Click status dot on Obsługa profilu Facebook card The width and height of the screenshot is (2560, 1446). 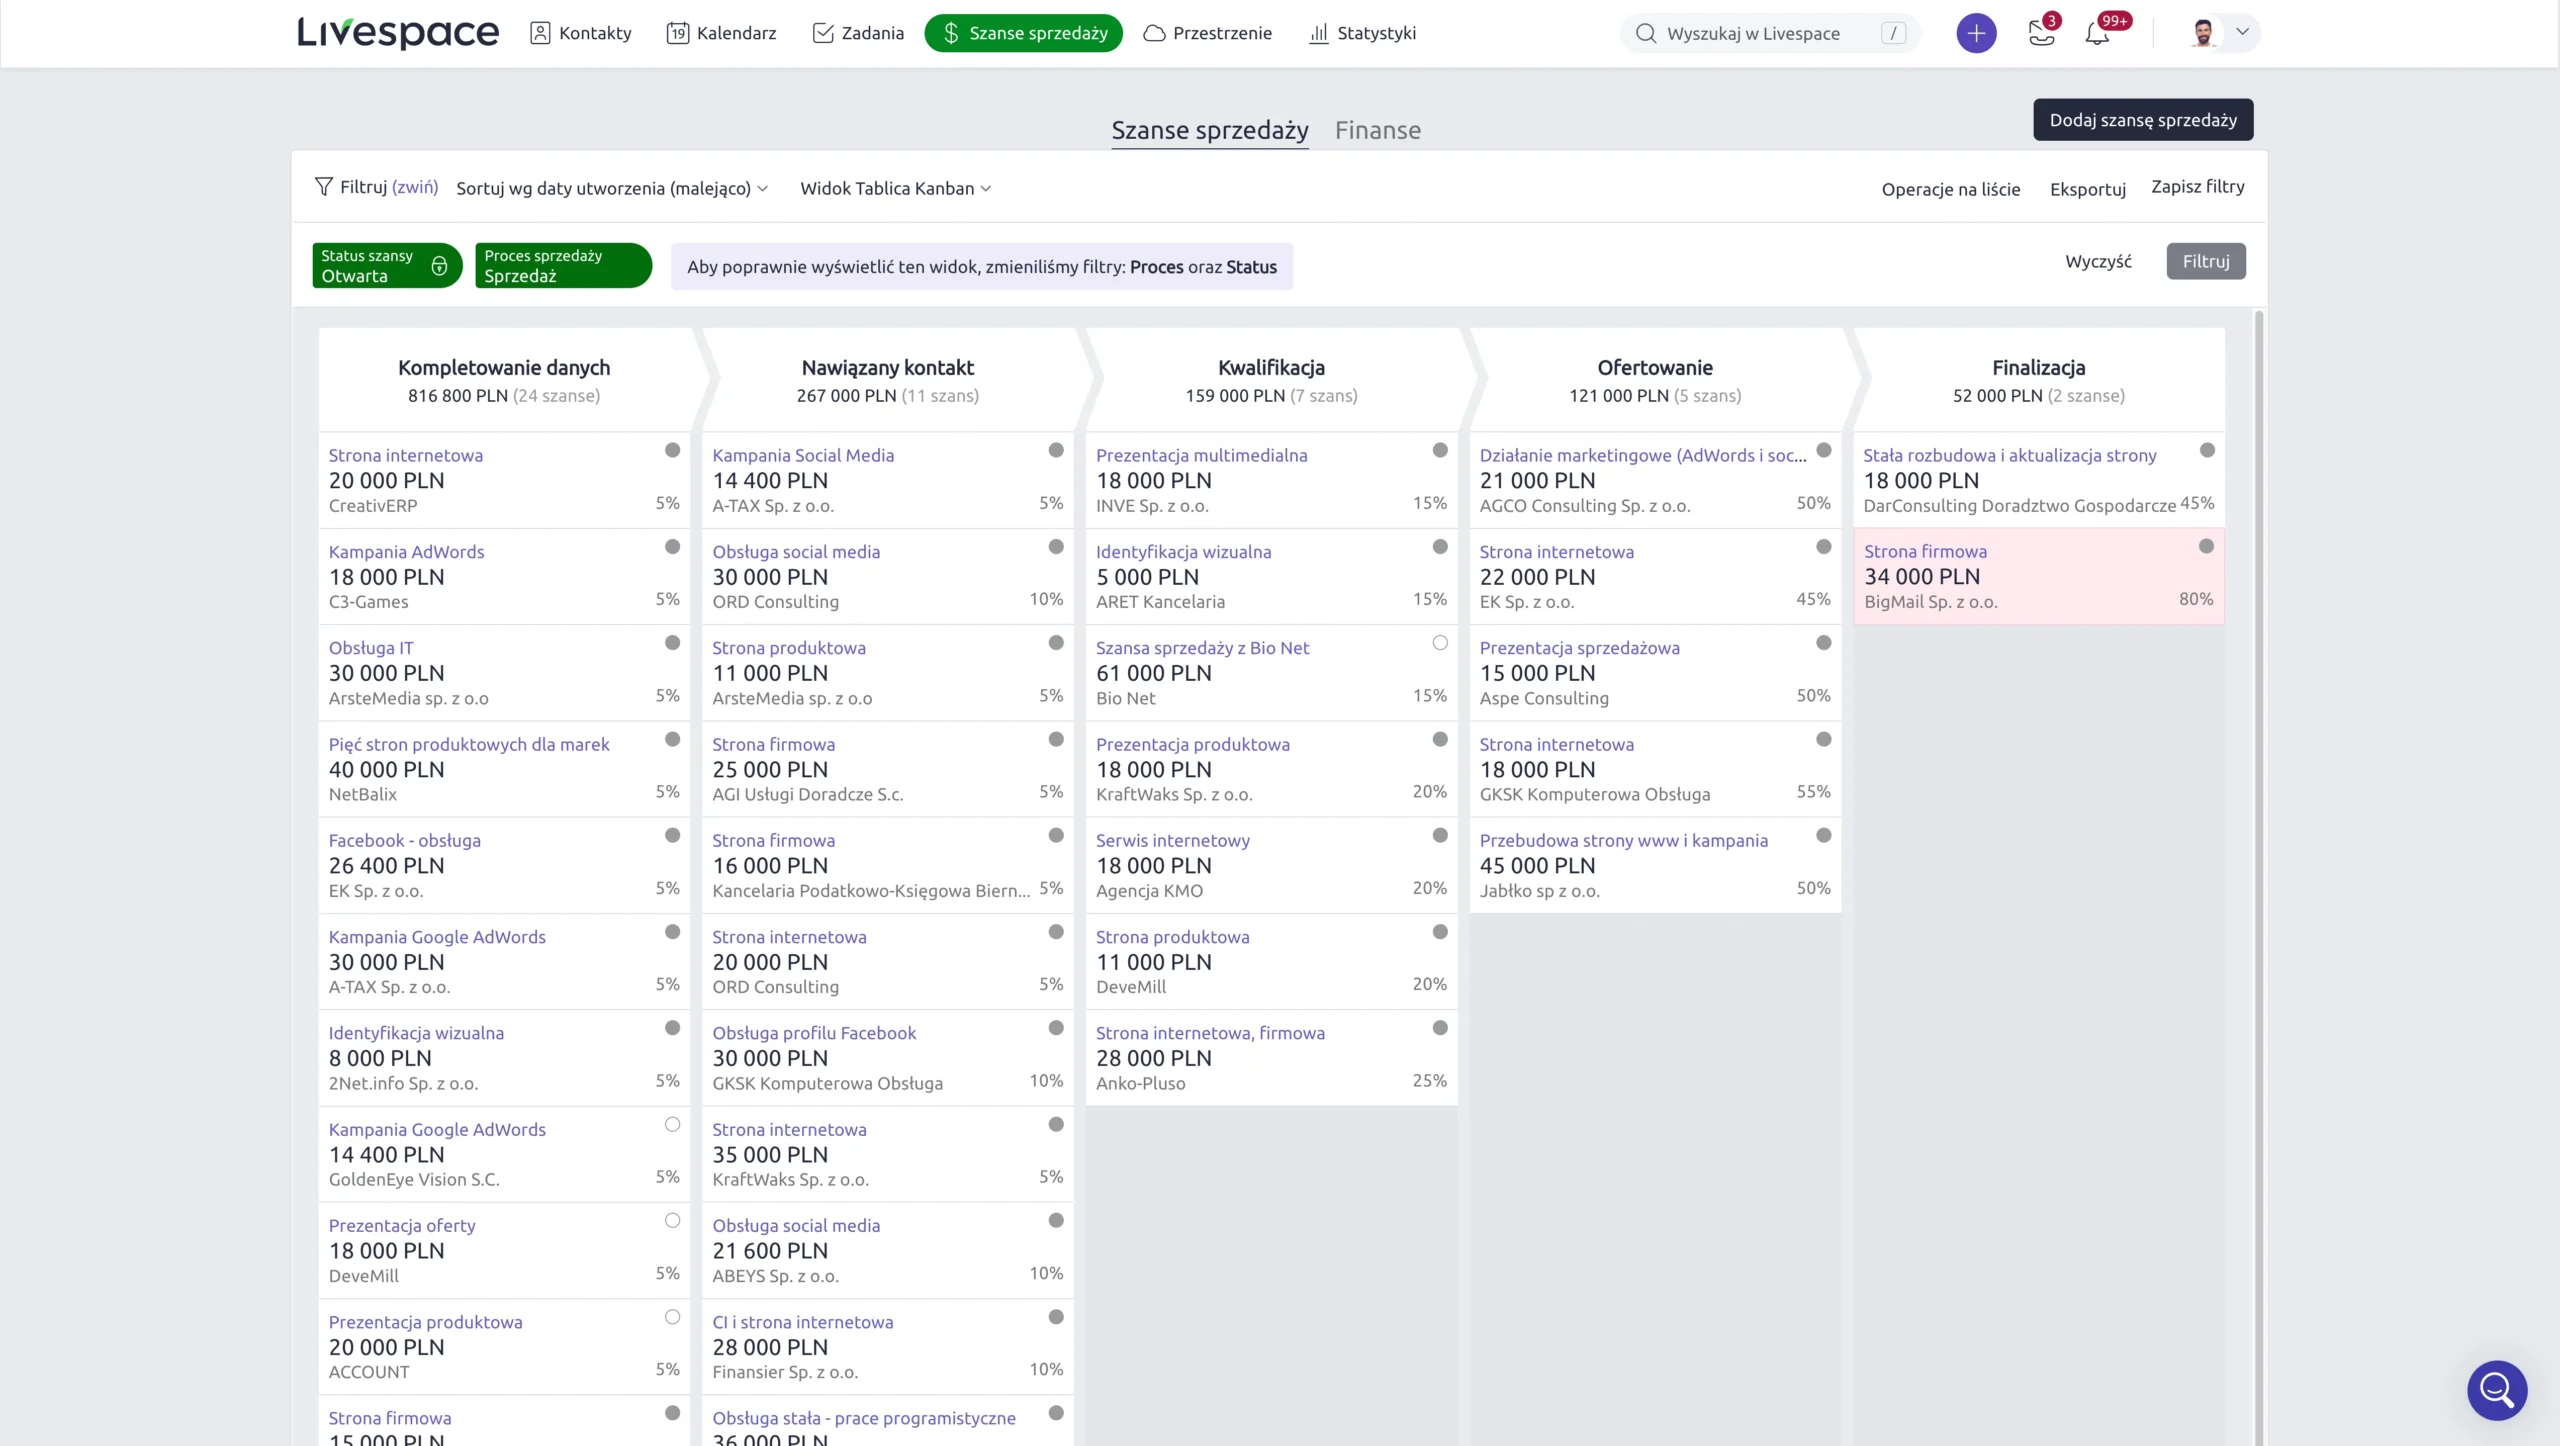pos(1056,1028)
